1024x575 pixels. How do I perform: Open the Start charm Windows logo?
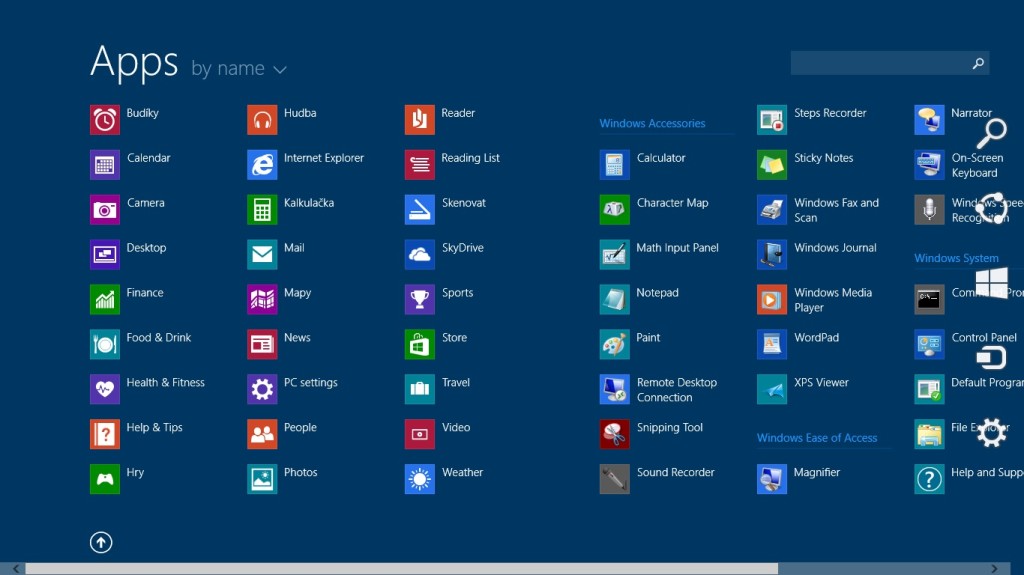(991, 283)
